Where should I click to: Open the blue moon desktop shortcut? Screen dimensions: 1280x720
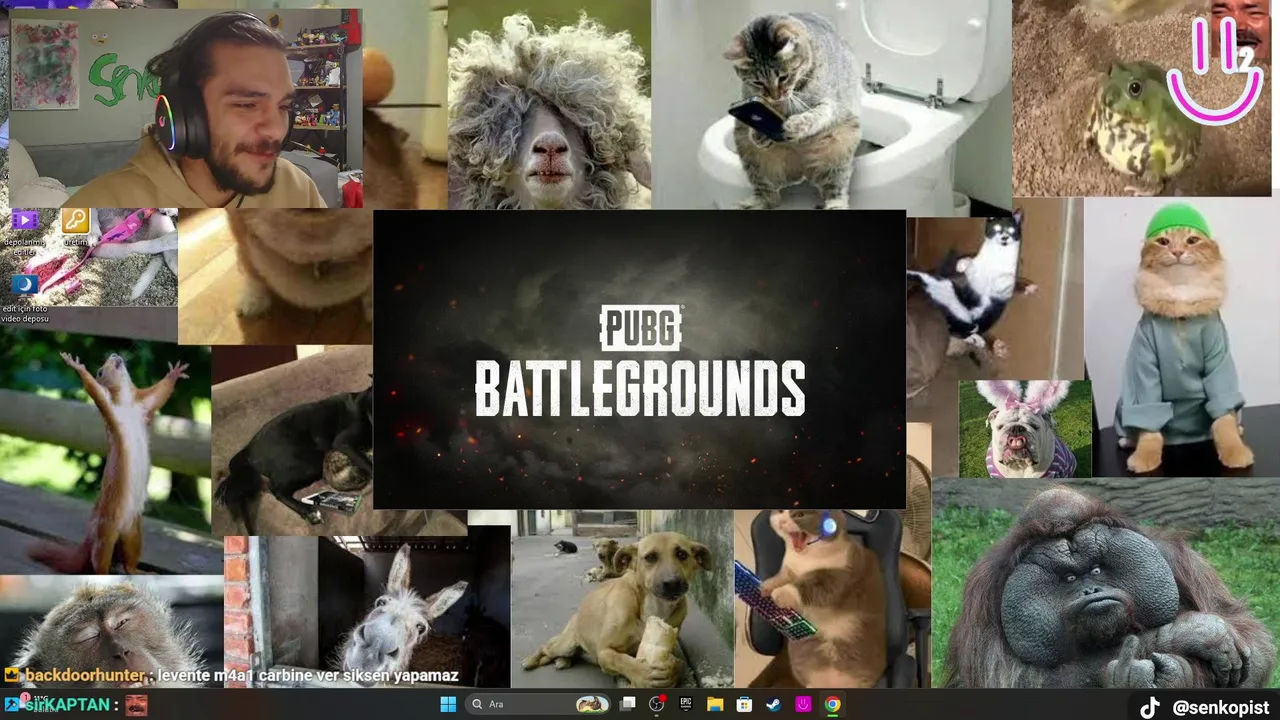[24, 298]
